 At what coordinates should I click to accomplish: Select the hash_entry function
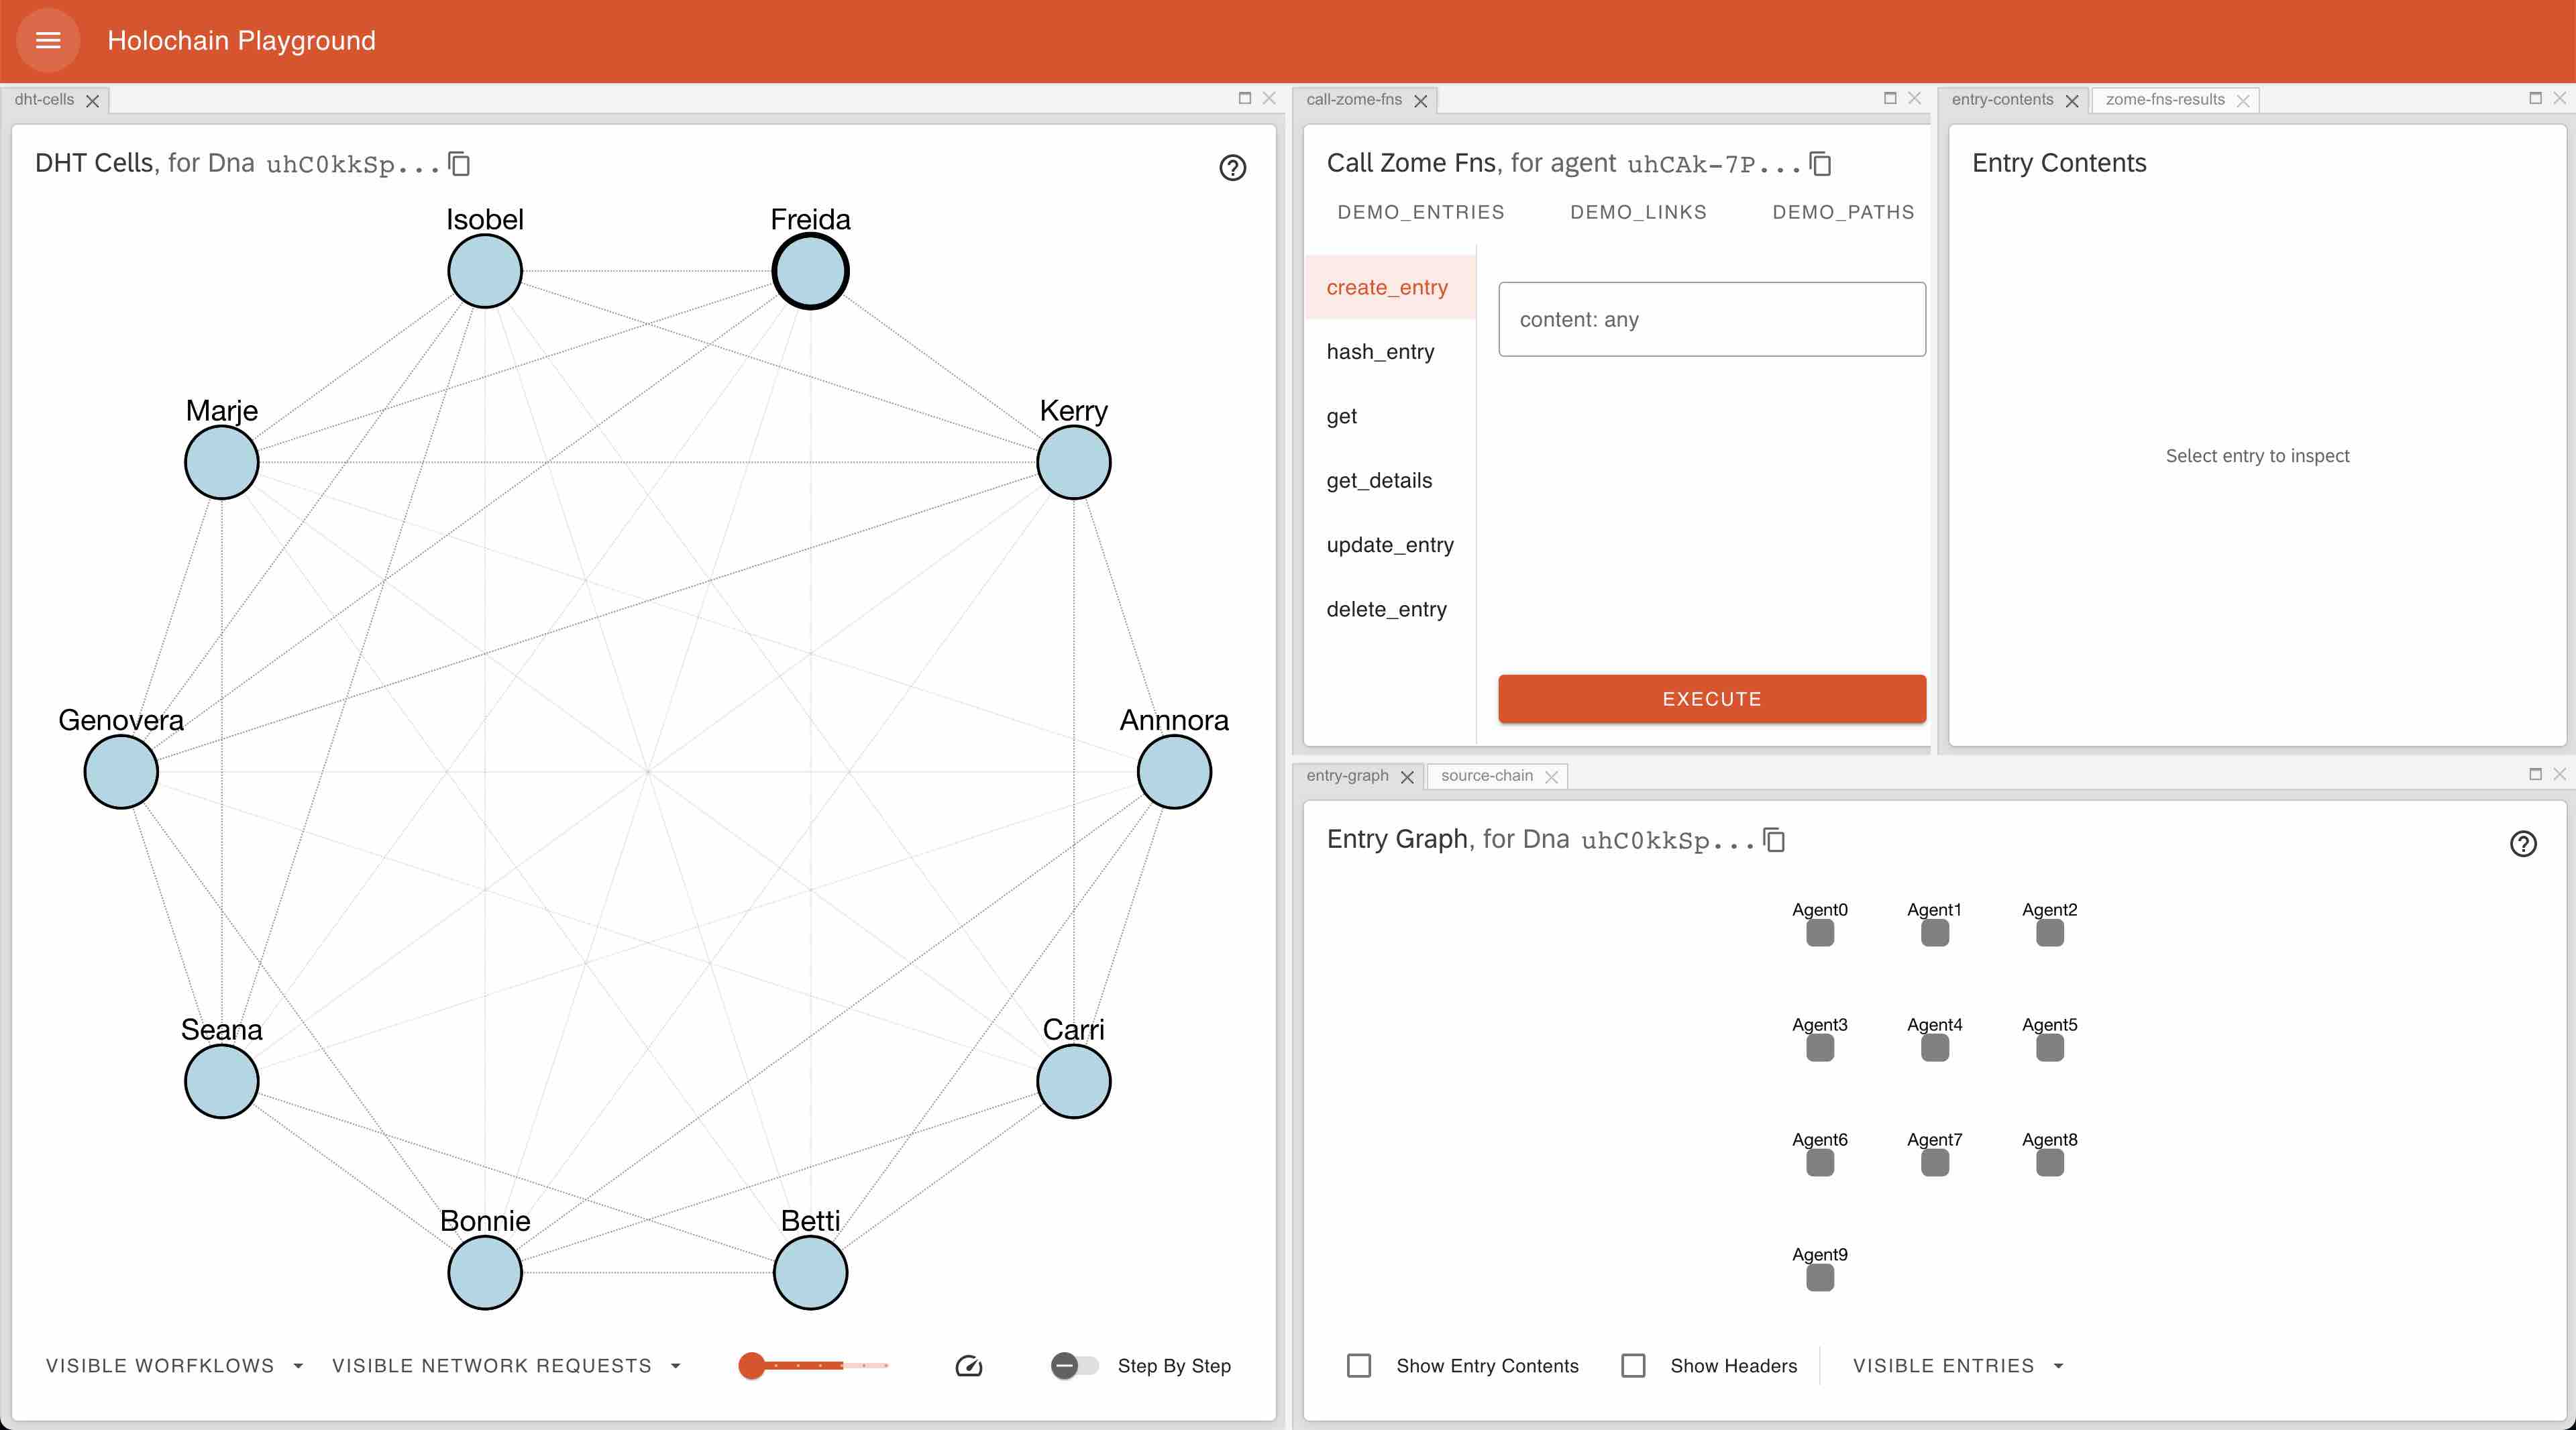(1380, 351)
